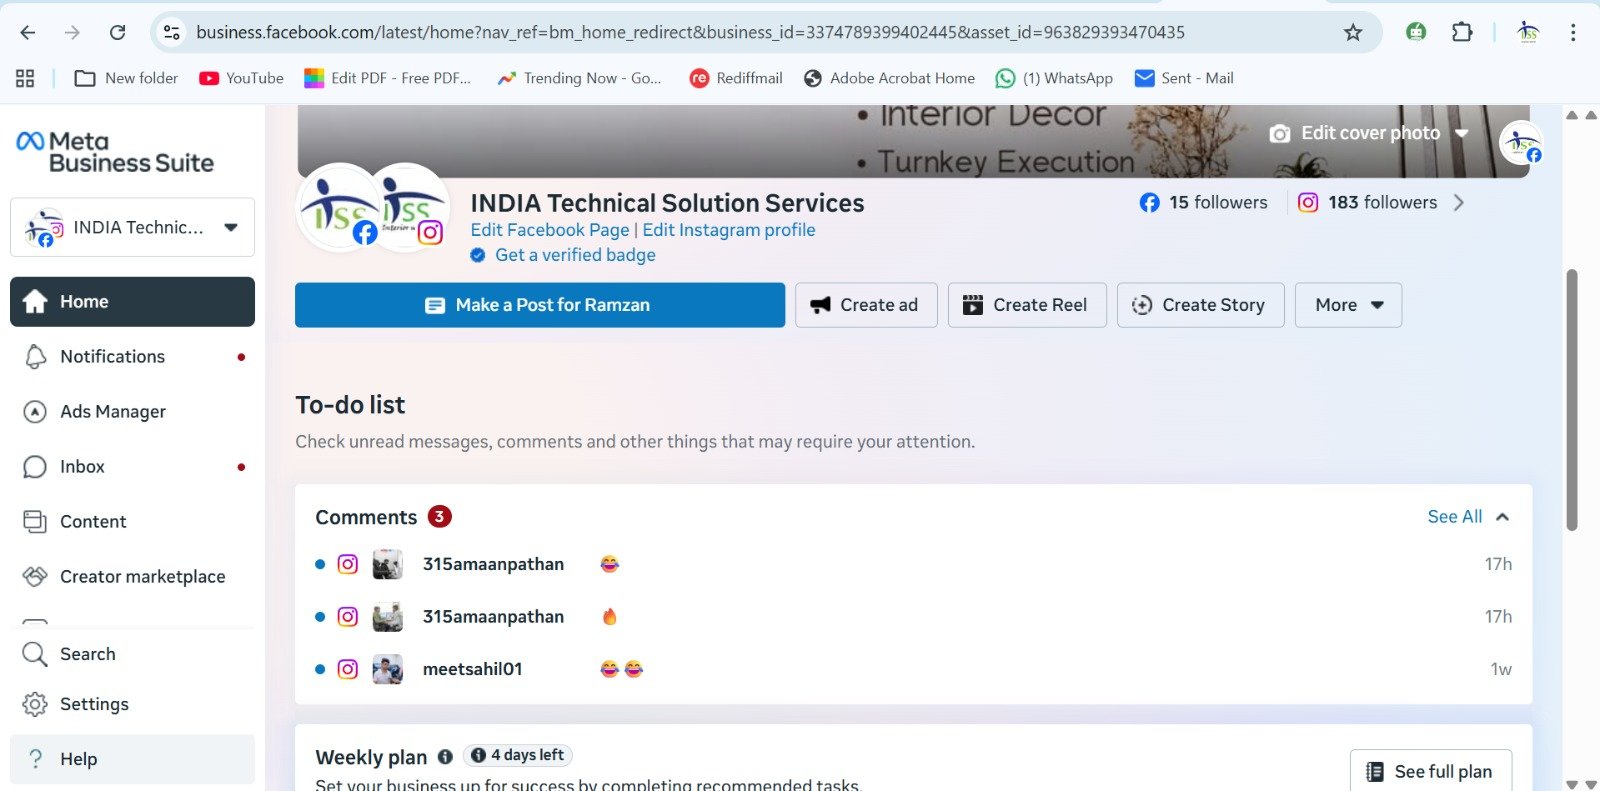This screenshot has width=1600, height=791.
Task: Open the Notifications bell in sidebar
Action: [x=35, y=357]
